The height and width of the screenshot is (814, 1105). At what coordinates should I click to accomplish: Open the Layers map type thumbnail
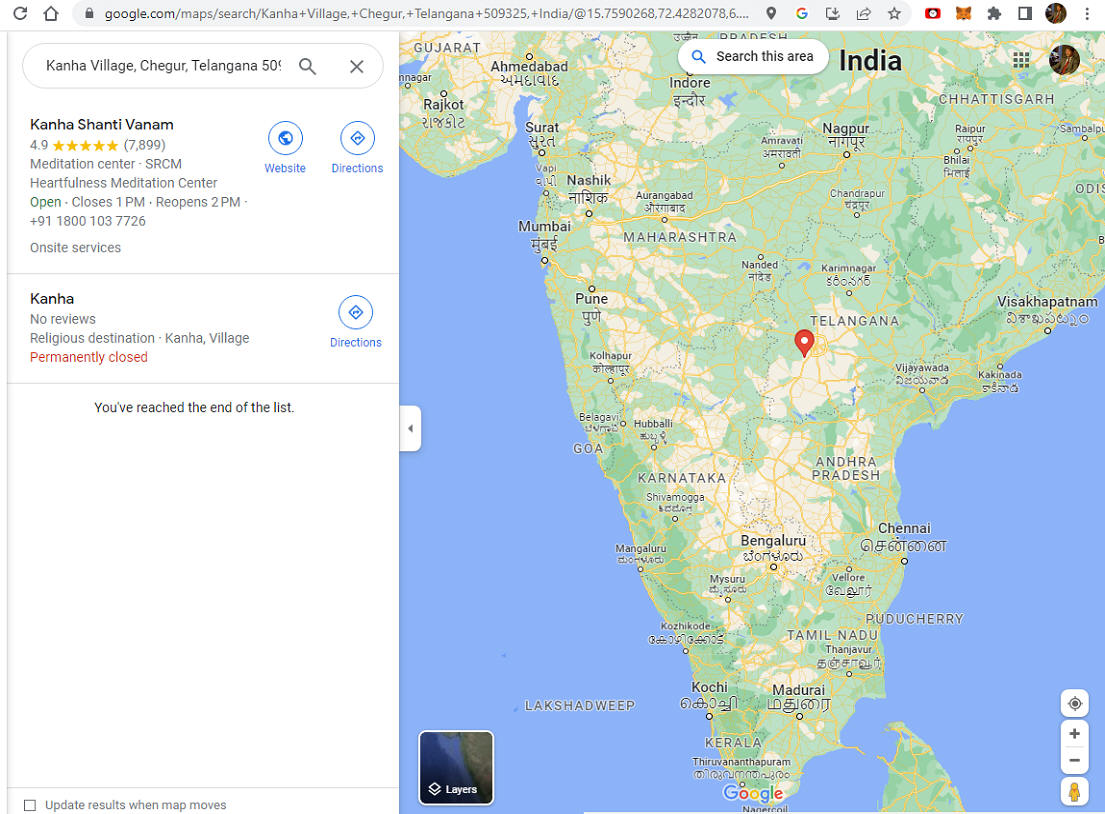click(456, 767)
